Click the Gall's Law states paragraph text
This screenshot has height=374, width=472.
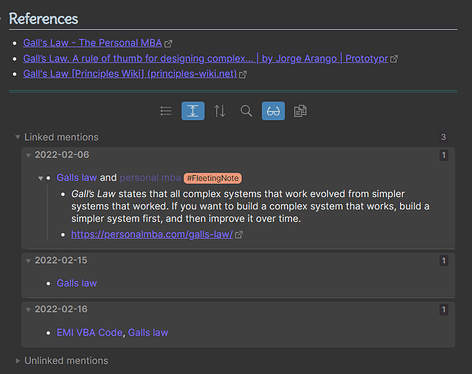(x=250, y=206)
